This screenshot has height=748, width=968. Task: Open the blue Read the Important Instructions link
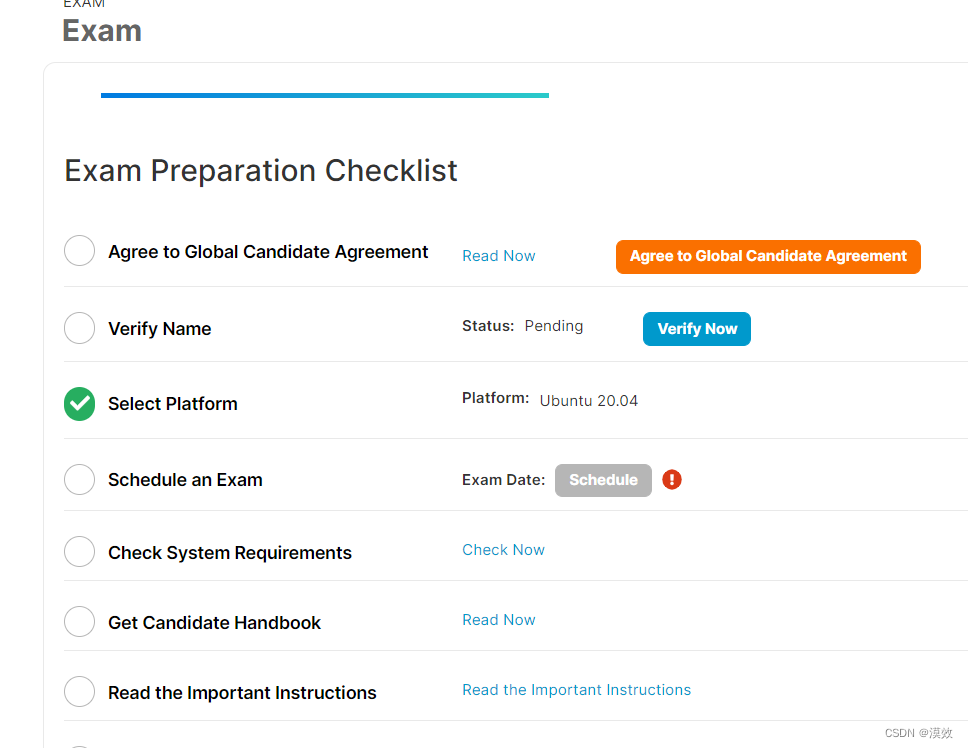576,690
